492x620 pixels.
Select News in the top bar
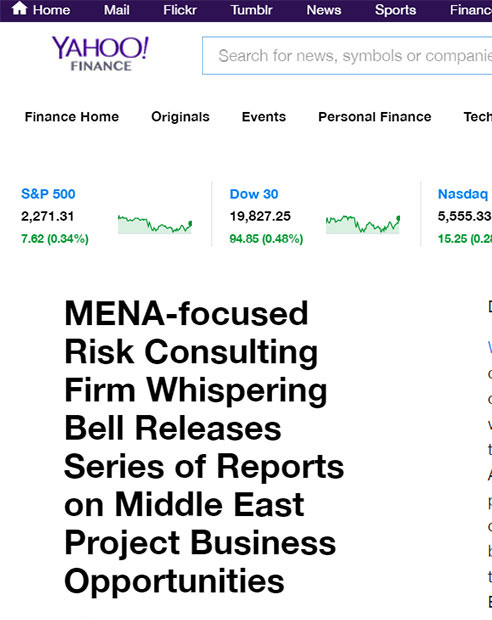pos(324,10)
